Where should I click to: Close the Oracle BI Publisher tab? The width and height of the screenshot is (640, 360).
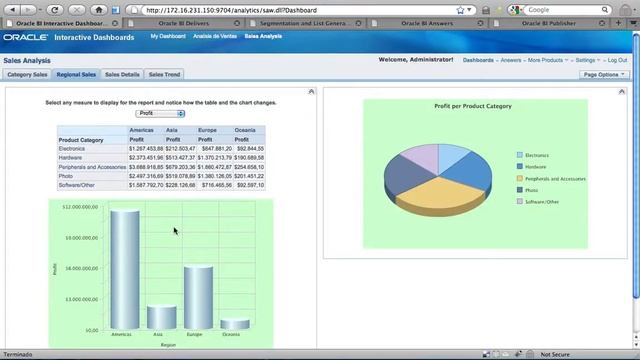602,23
